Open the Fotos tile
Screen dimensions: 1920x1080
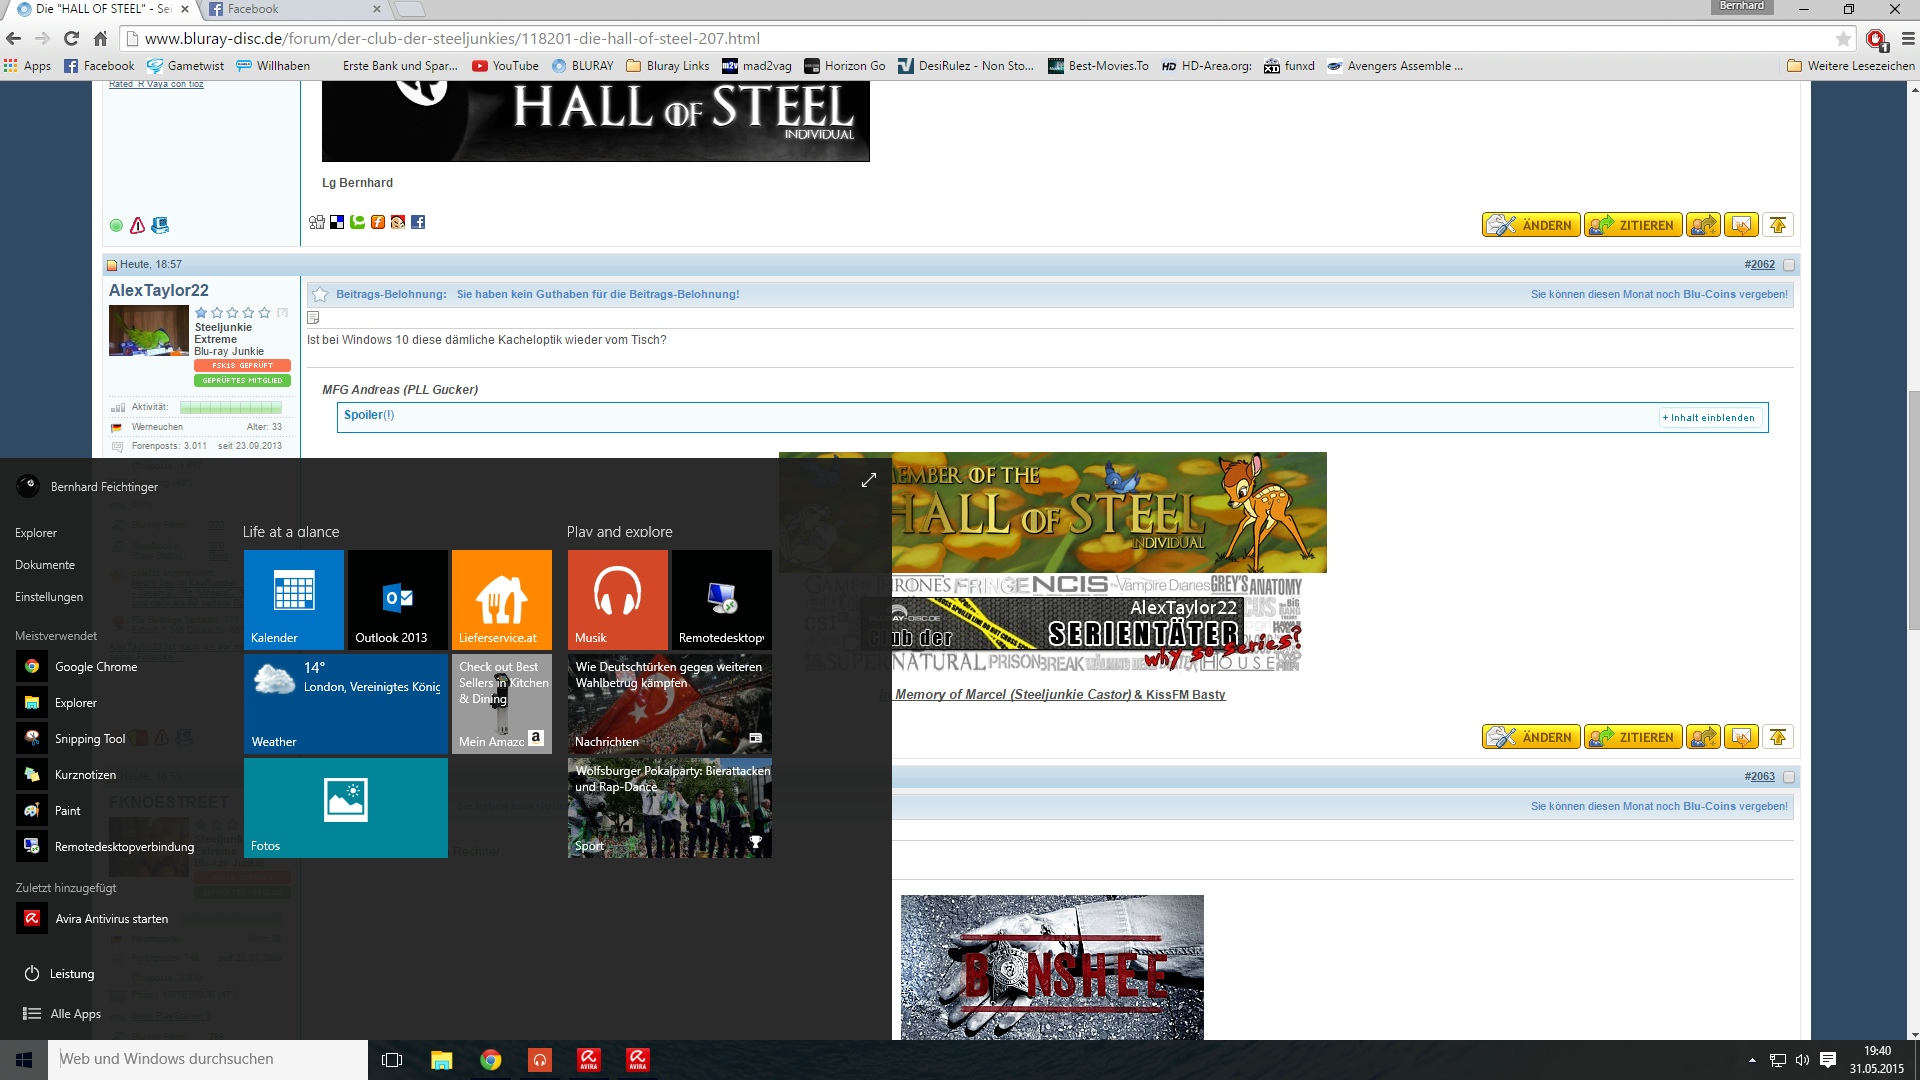pyautogui.click(x=345, y=806)
